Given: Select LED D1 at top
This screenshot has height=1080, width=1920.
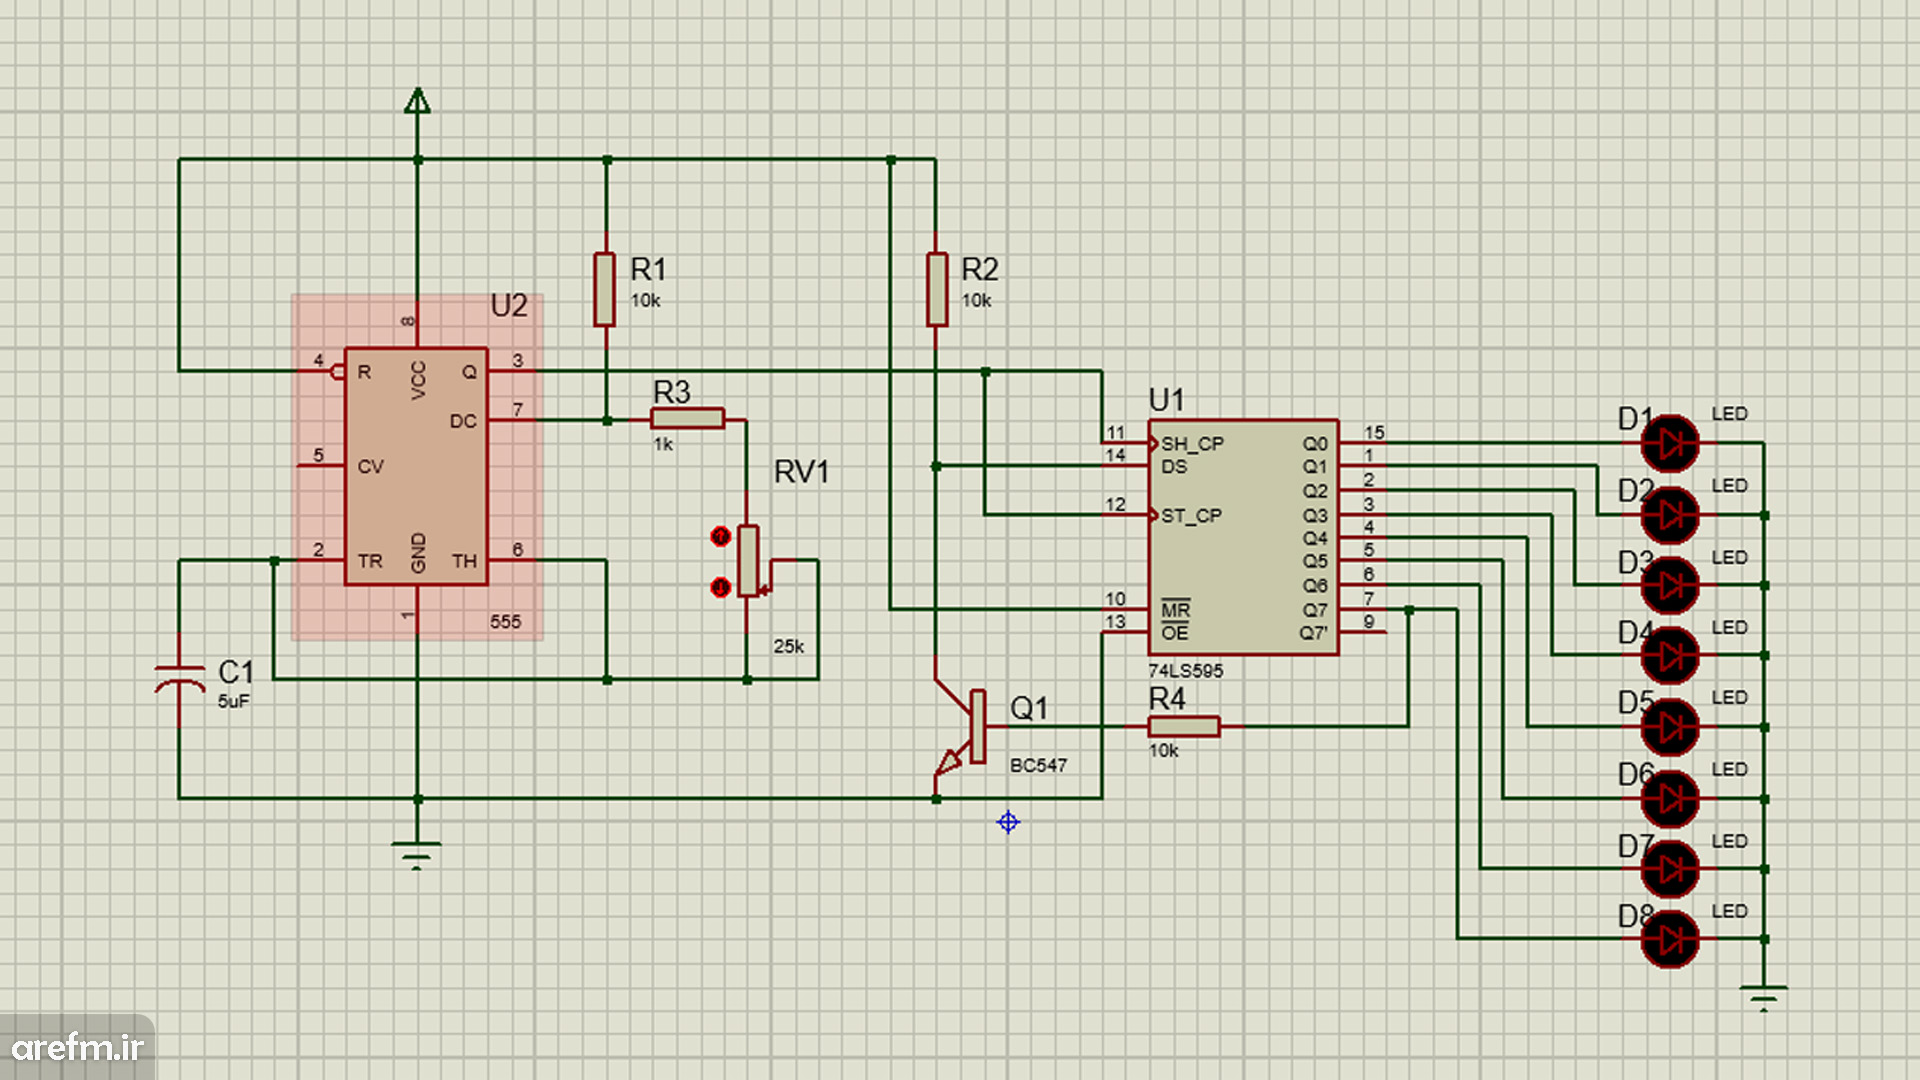Looking at the screenshot, I should [x=1670, y=443].
